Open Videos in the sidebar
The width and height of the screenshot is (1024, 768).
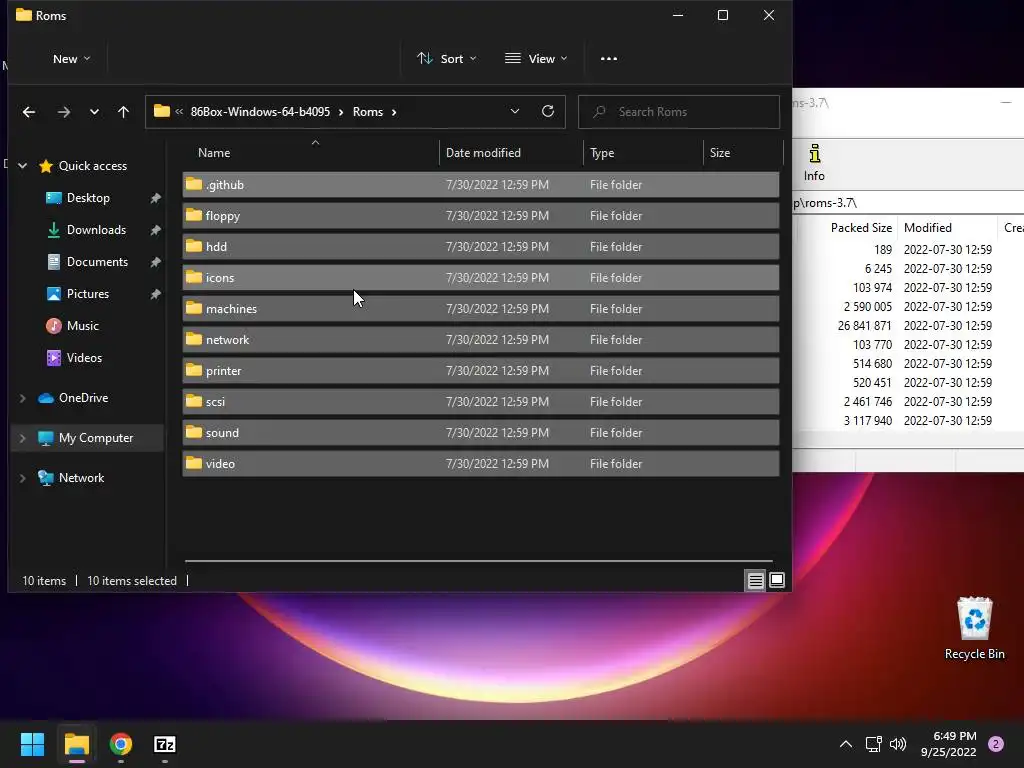coord(84,358)
